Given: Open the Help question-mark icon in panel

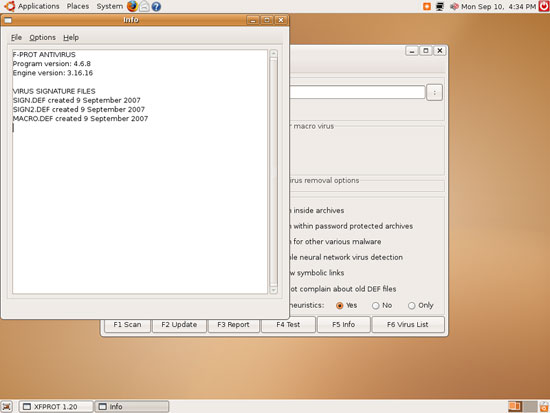Looking at the screenshot, I should [156, 6].
